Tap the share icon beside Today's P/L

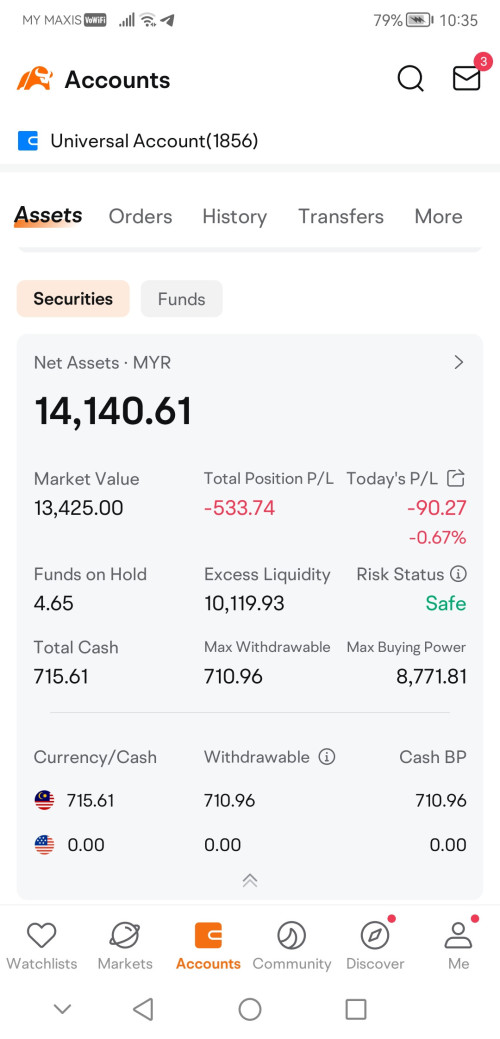pyautogui.click(x=456, y=478)
